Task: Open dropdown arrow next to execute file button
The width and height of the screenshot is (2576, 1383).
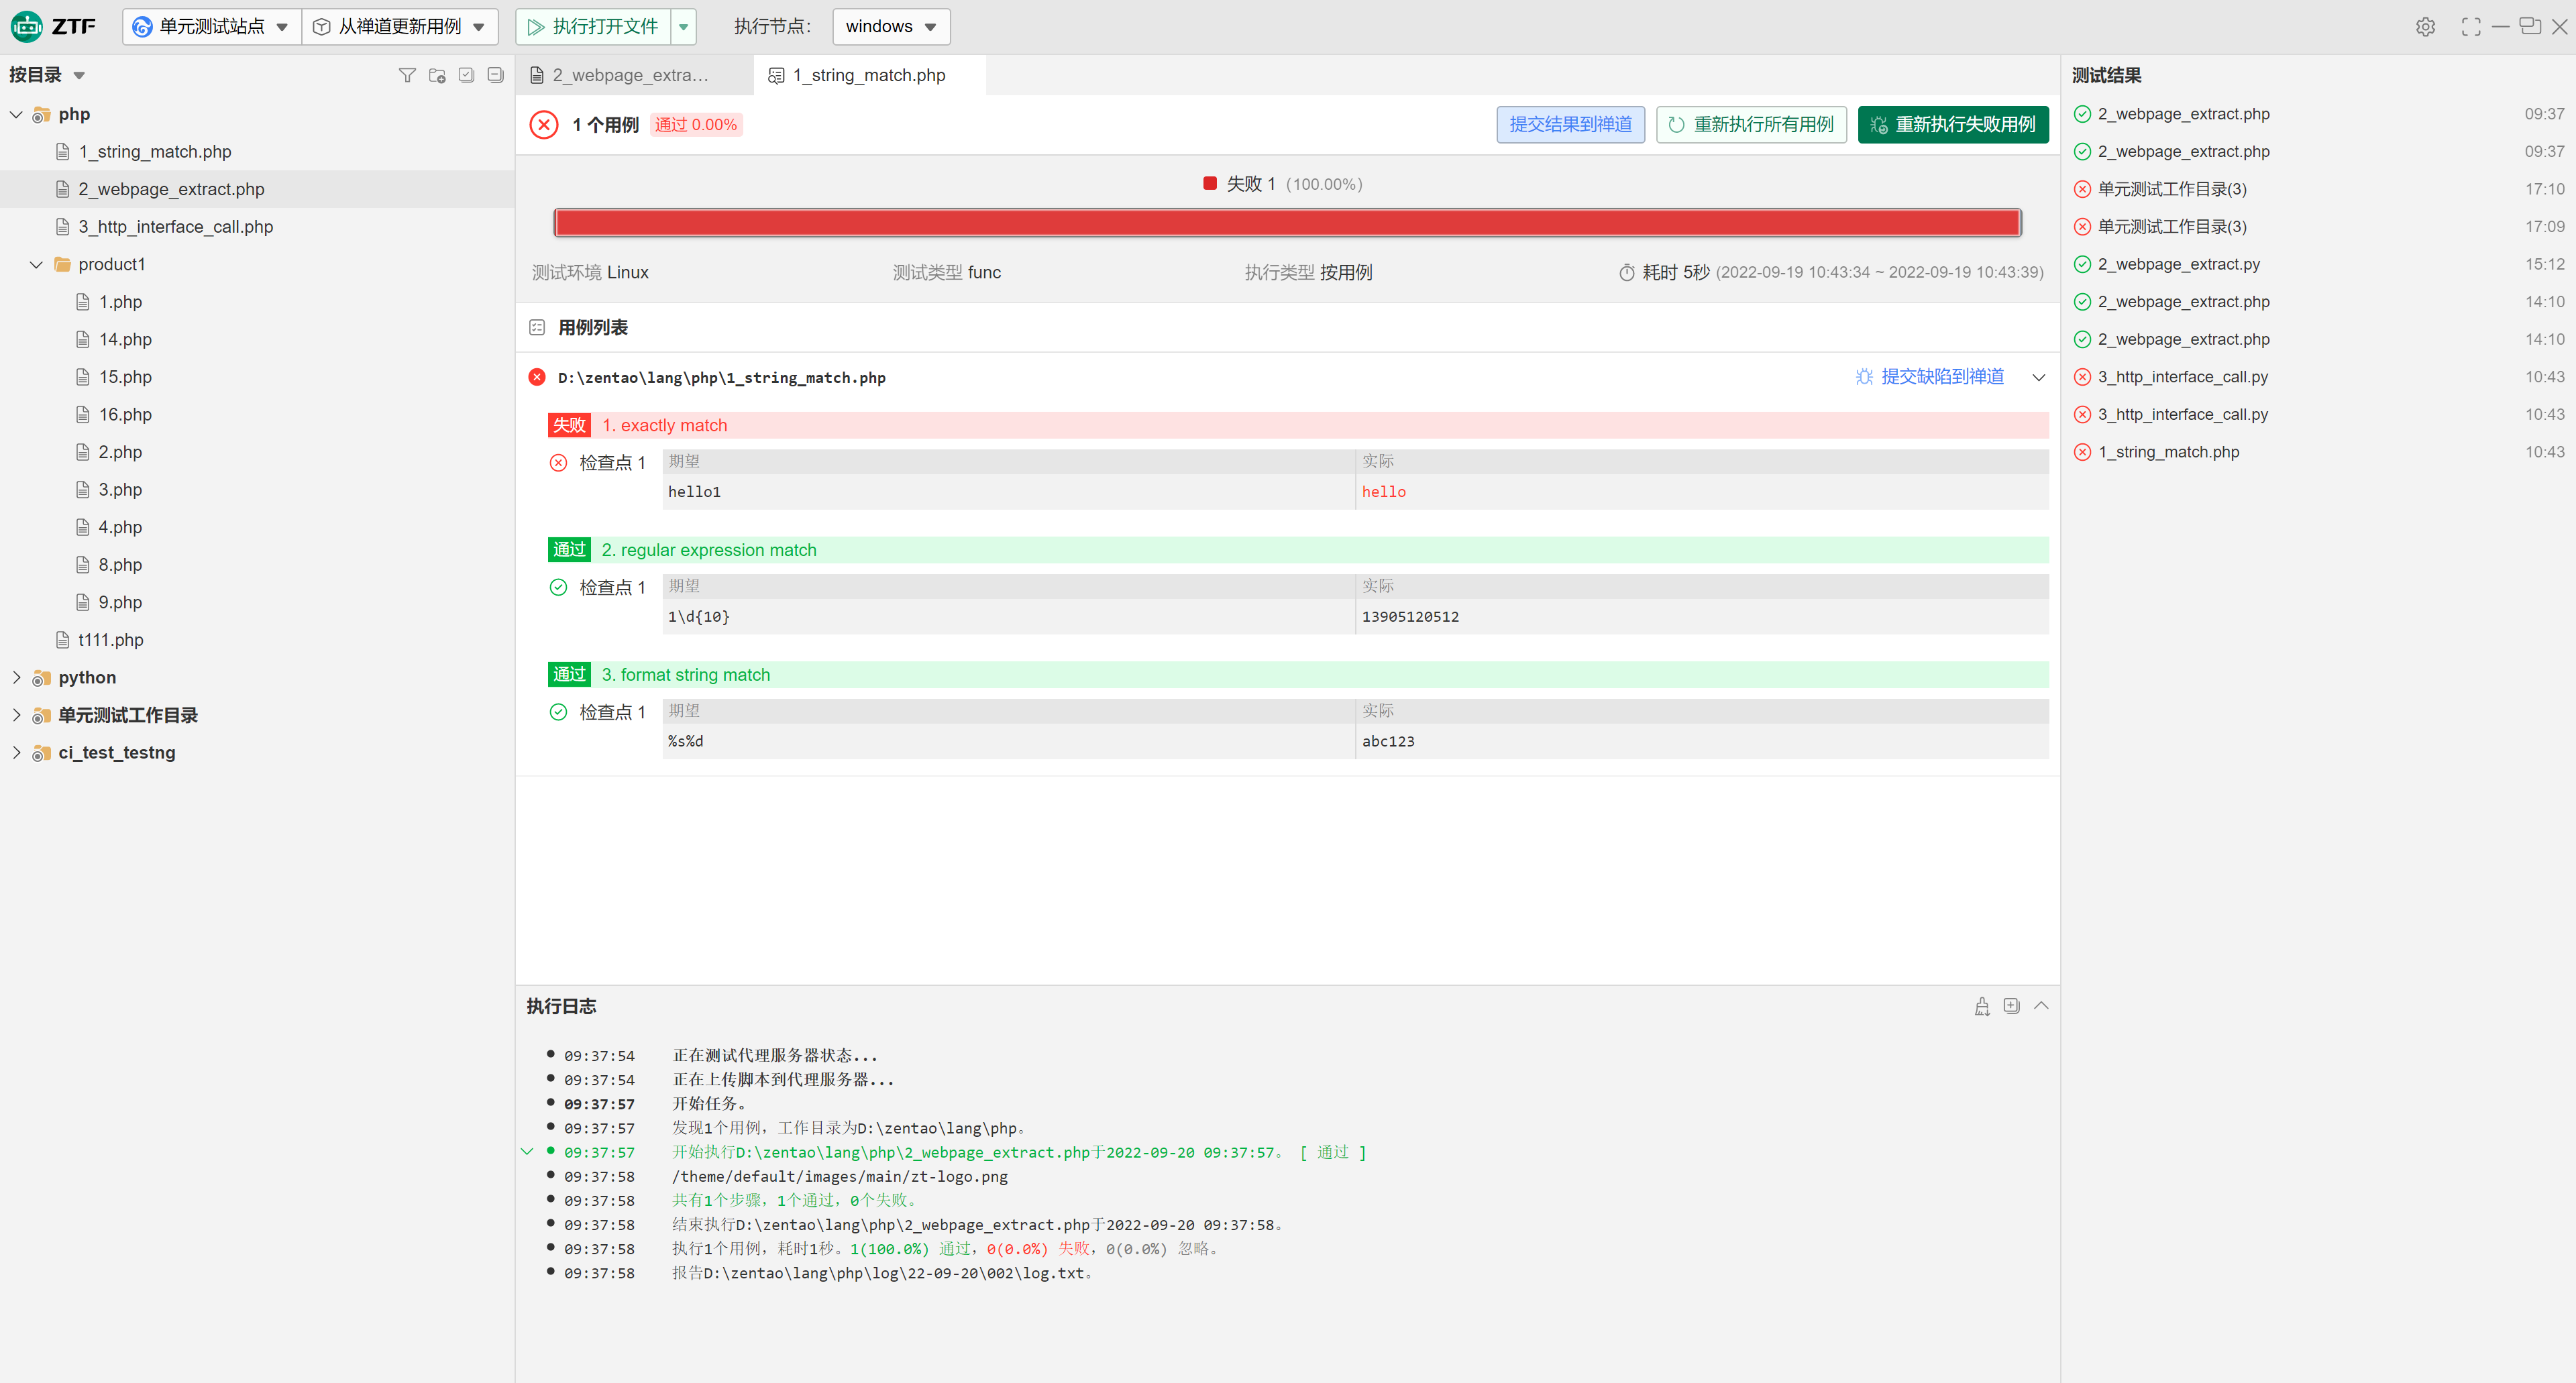Action: pos(684,27)
